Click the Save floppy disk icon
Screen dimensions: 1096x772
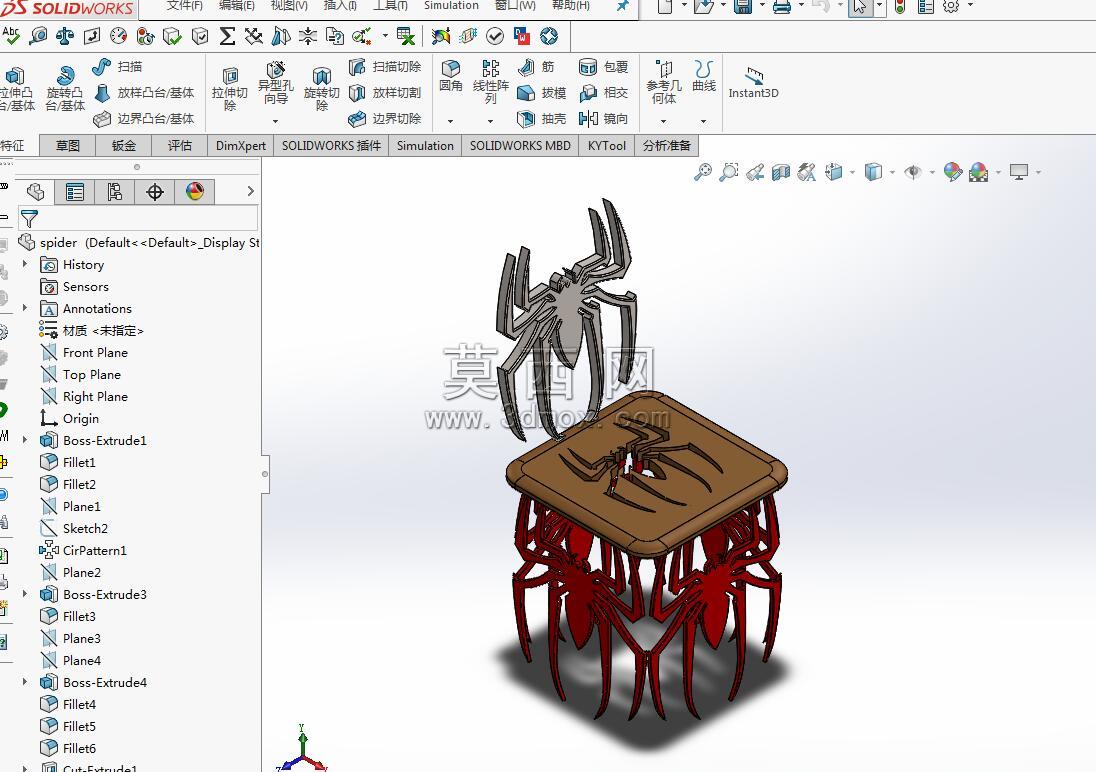pos(743,7)
